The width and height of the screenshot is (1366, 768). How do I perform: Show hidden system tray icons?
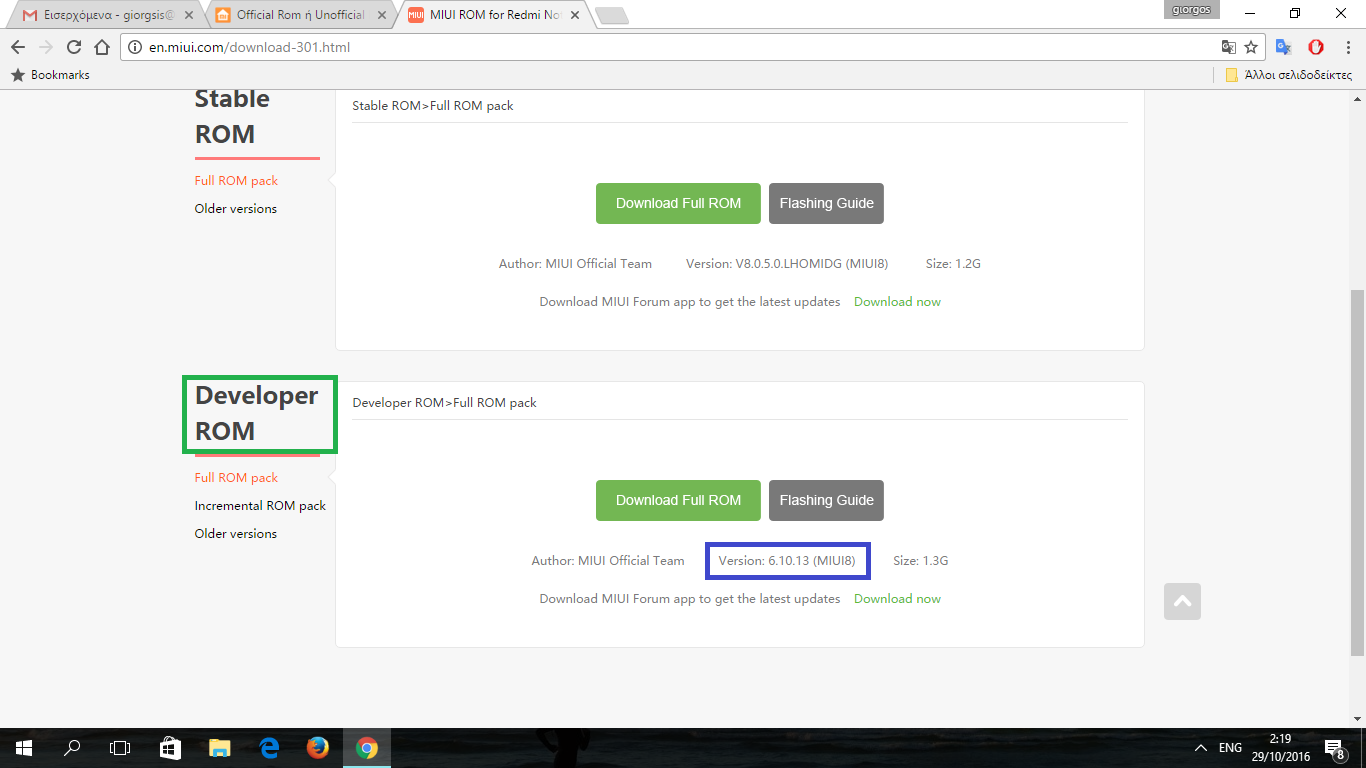[x=1201, y=748]
